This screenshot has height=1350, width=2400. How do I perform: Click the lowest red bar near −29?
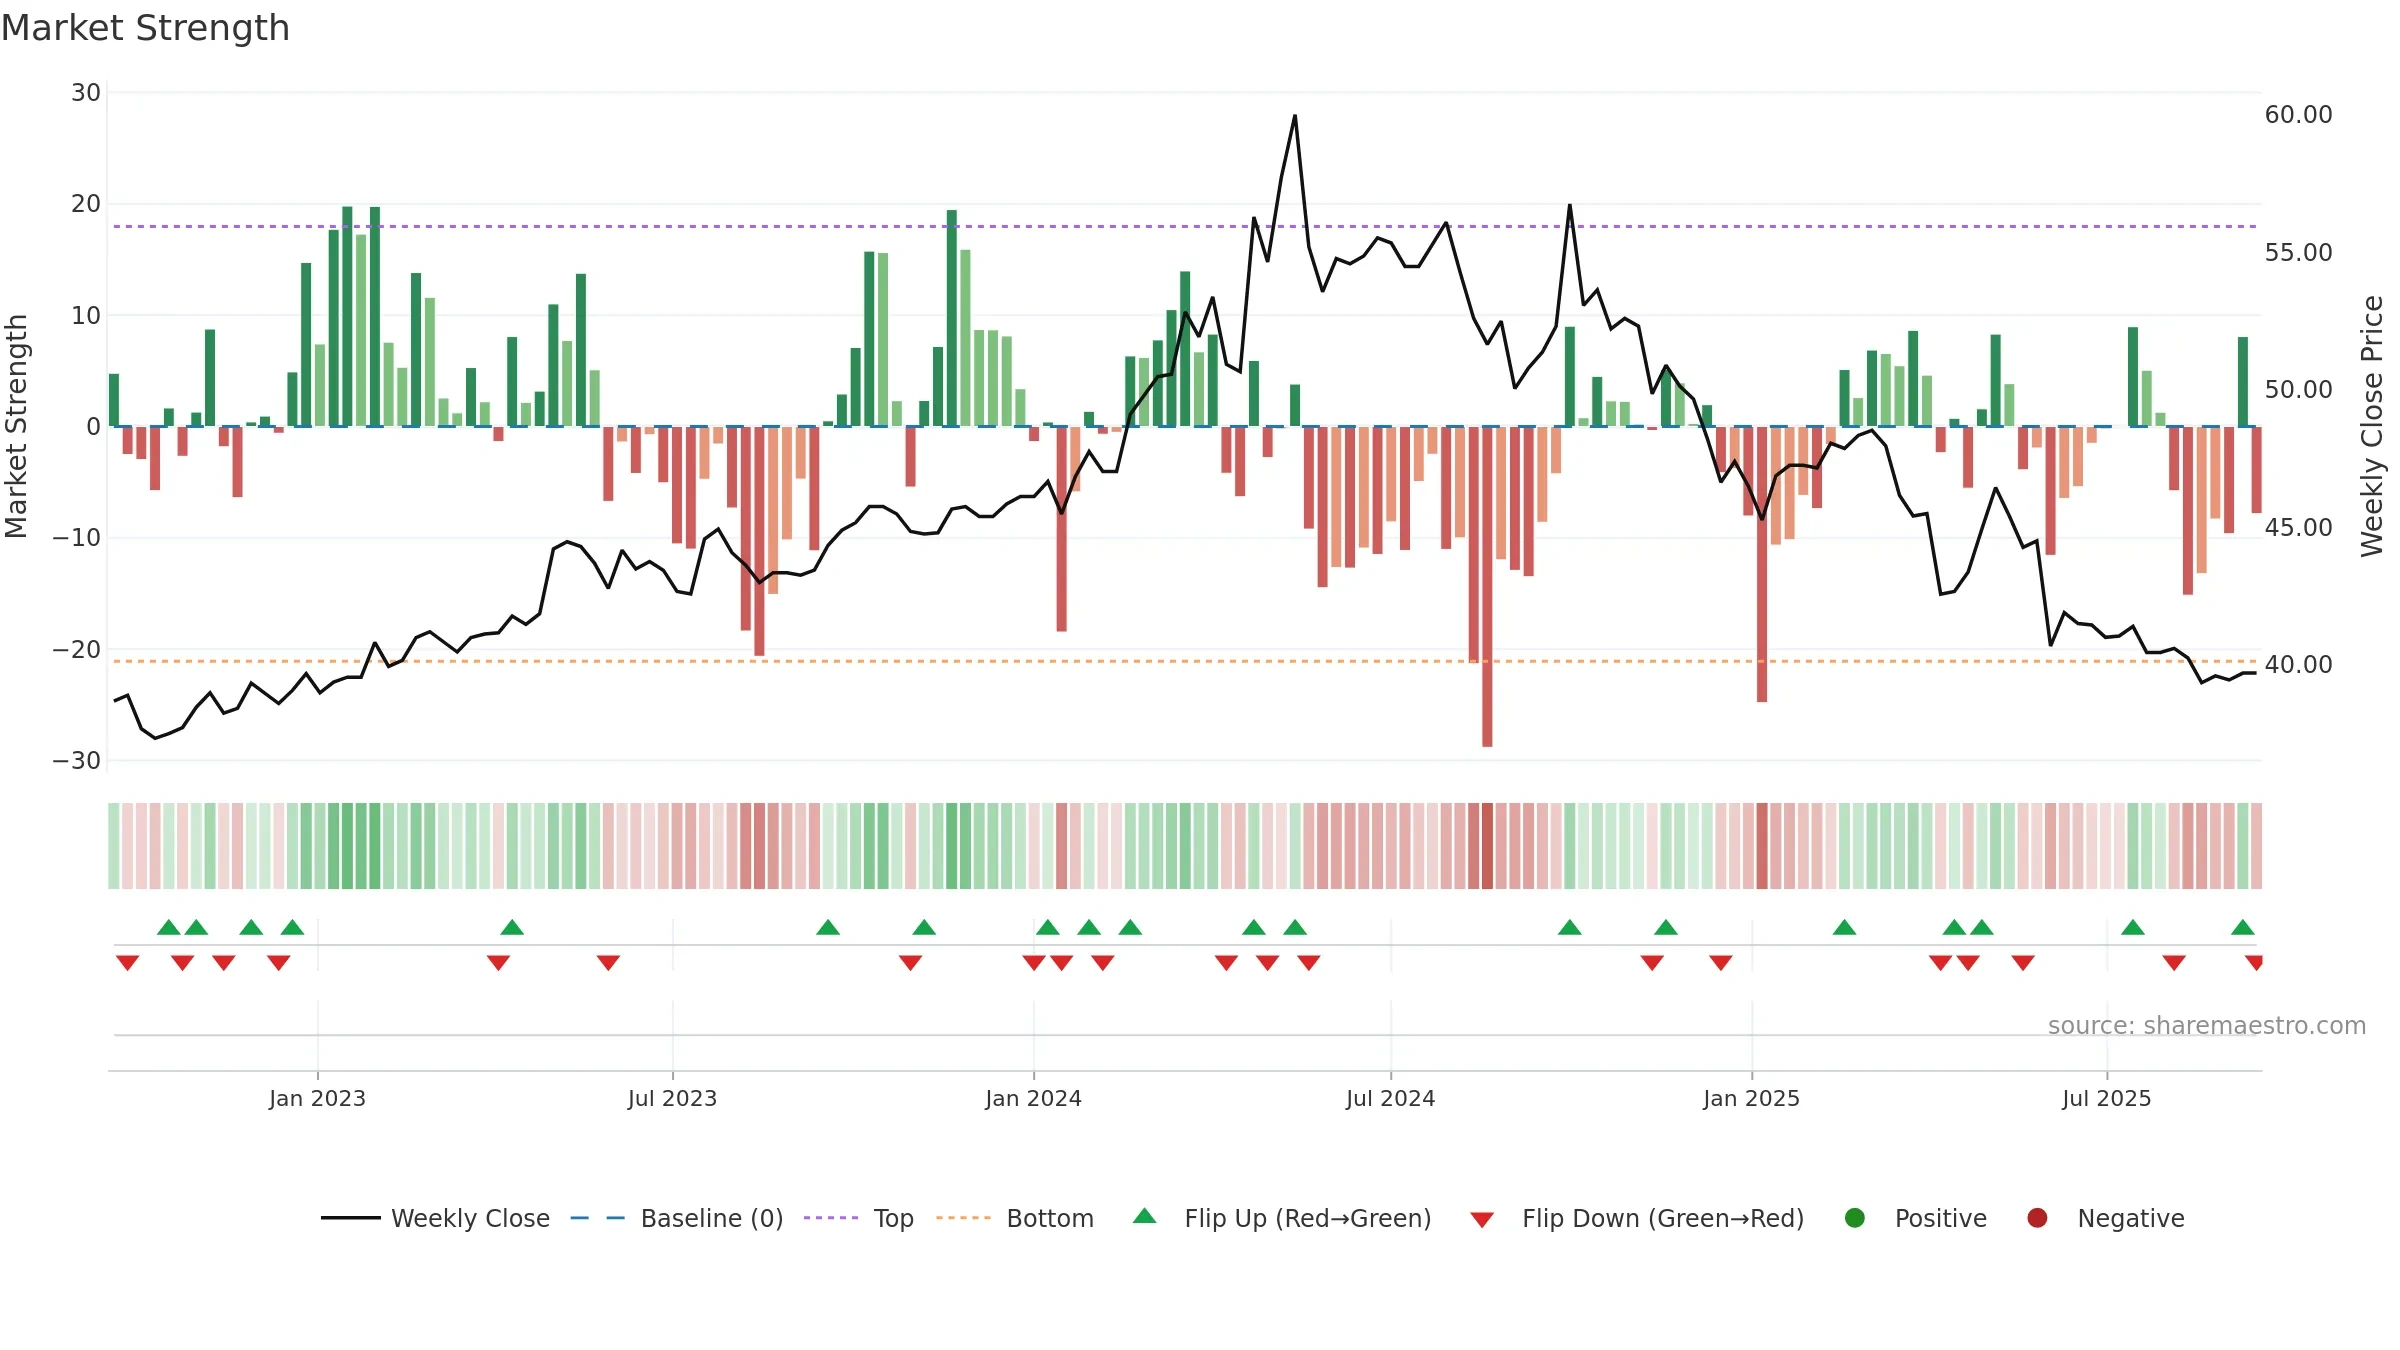(1487, 587)
